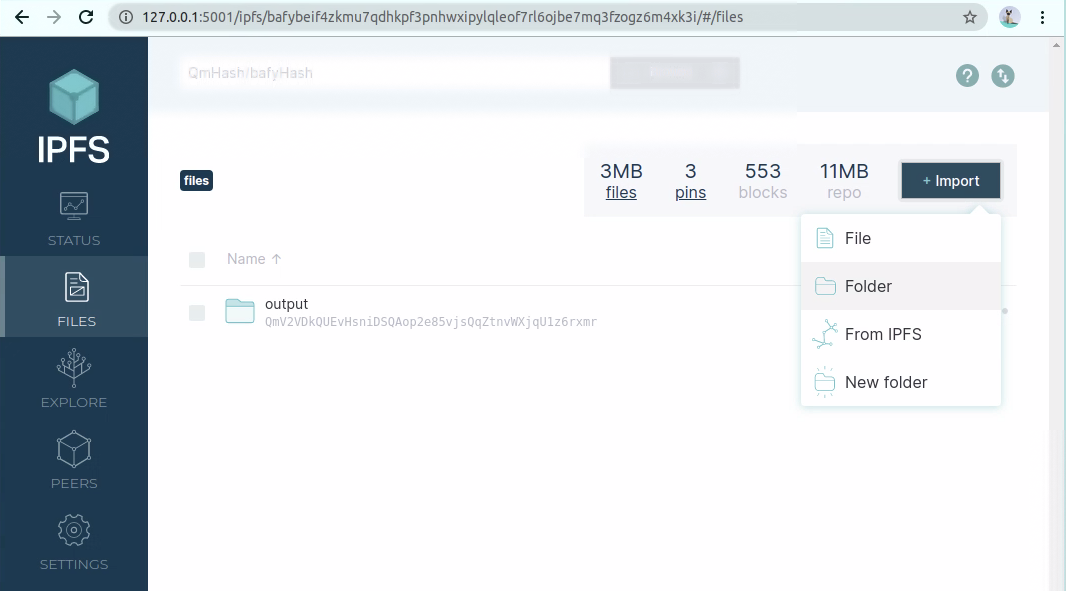1066x591 pixels.
Task: Click the 11MB repo statistic
Action: [x=844, y=182]
